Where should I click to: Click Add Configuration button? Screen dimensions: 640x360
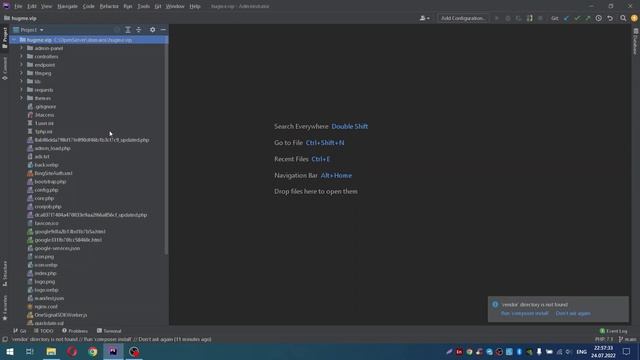(463, 18)
